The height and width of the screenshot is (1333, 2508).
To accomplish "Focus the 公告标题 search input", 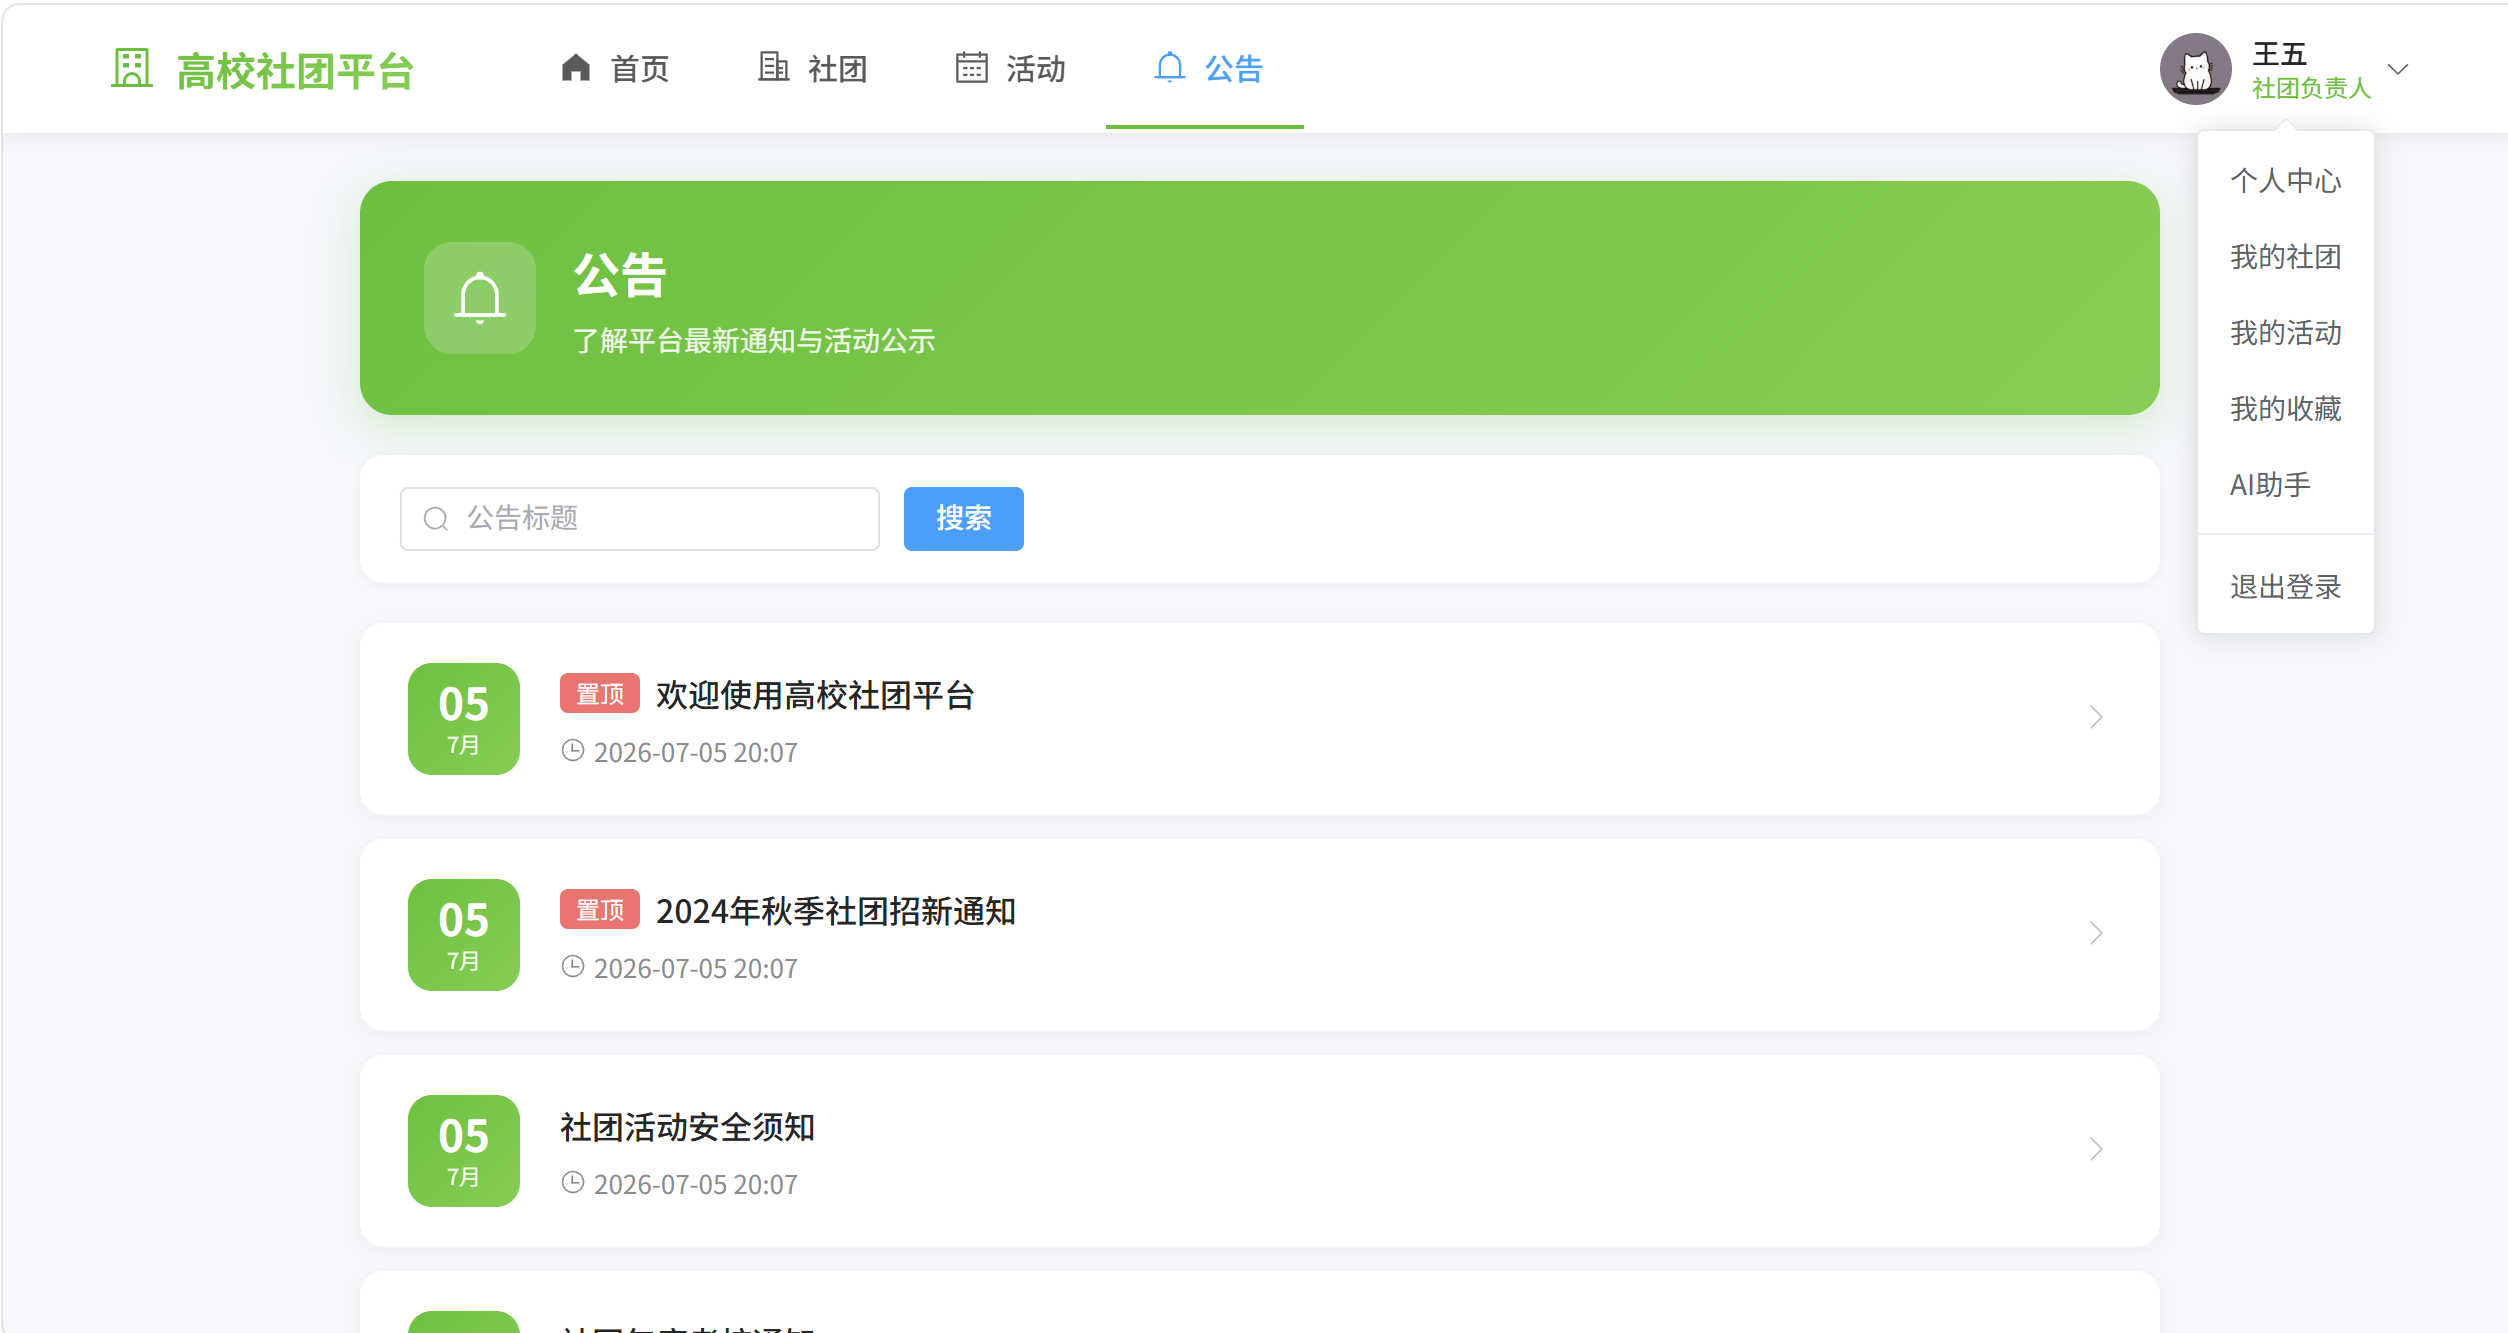I will click(640, 518).
